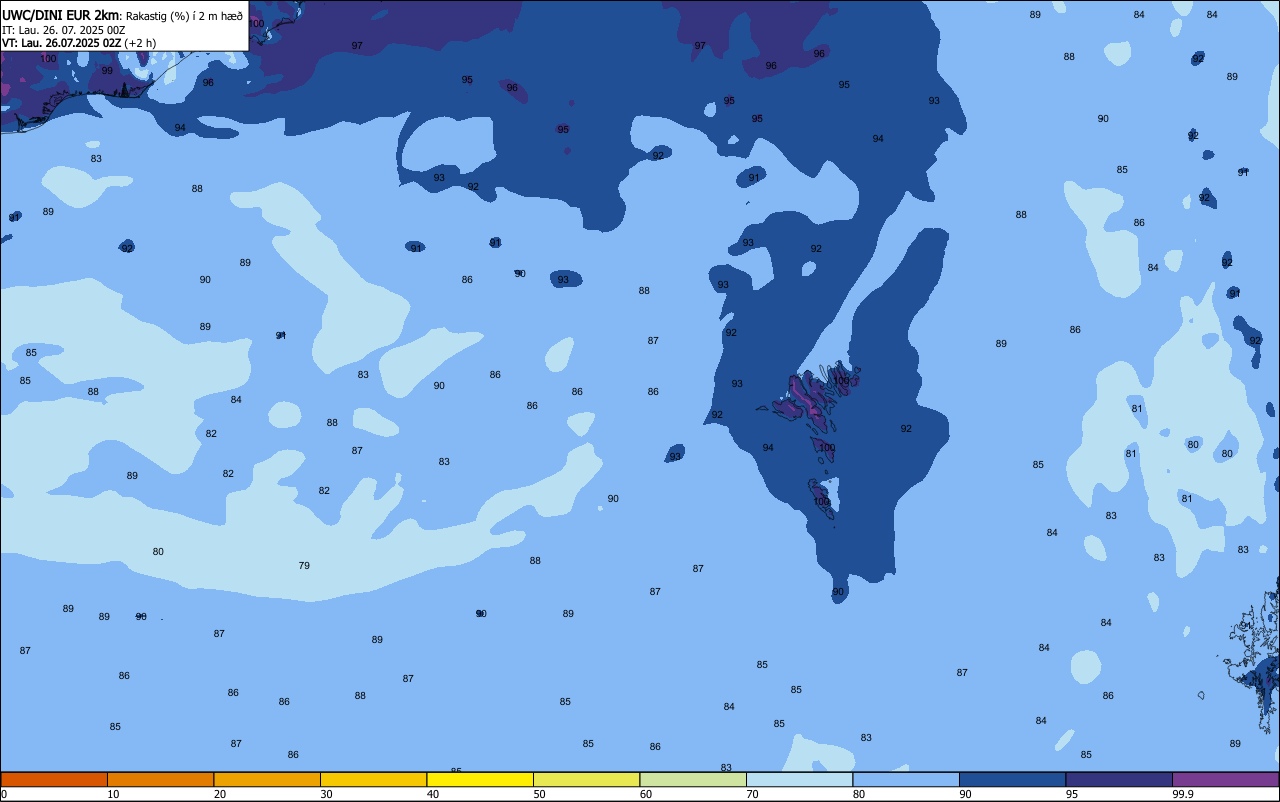Select the legend tick label '60'
1280x802 pixels.
(x=646, y=794)
